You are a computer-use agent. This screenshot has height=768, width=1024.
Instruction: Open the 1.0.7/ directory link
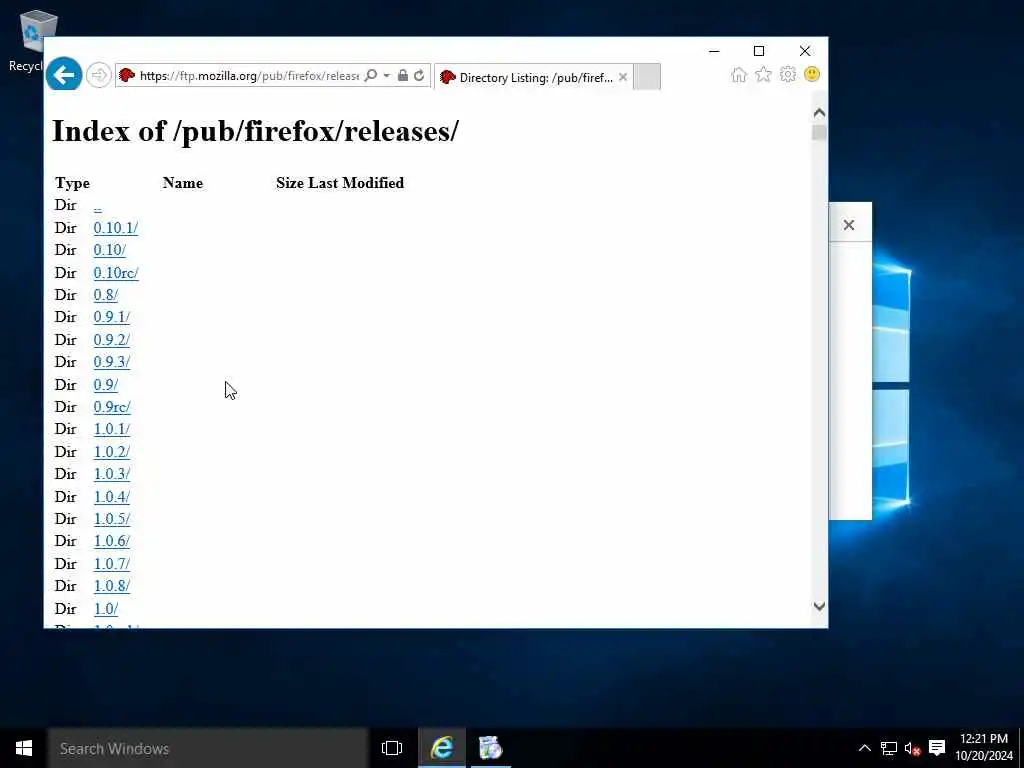pos(112,564)
